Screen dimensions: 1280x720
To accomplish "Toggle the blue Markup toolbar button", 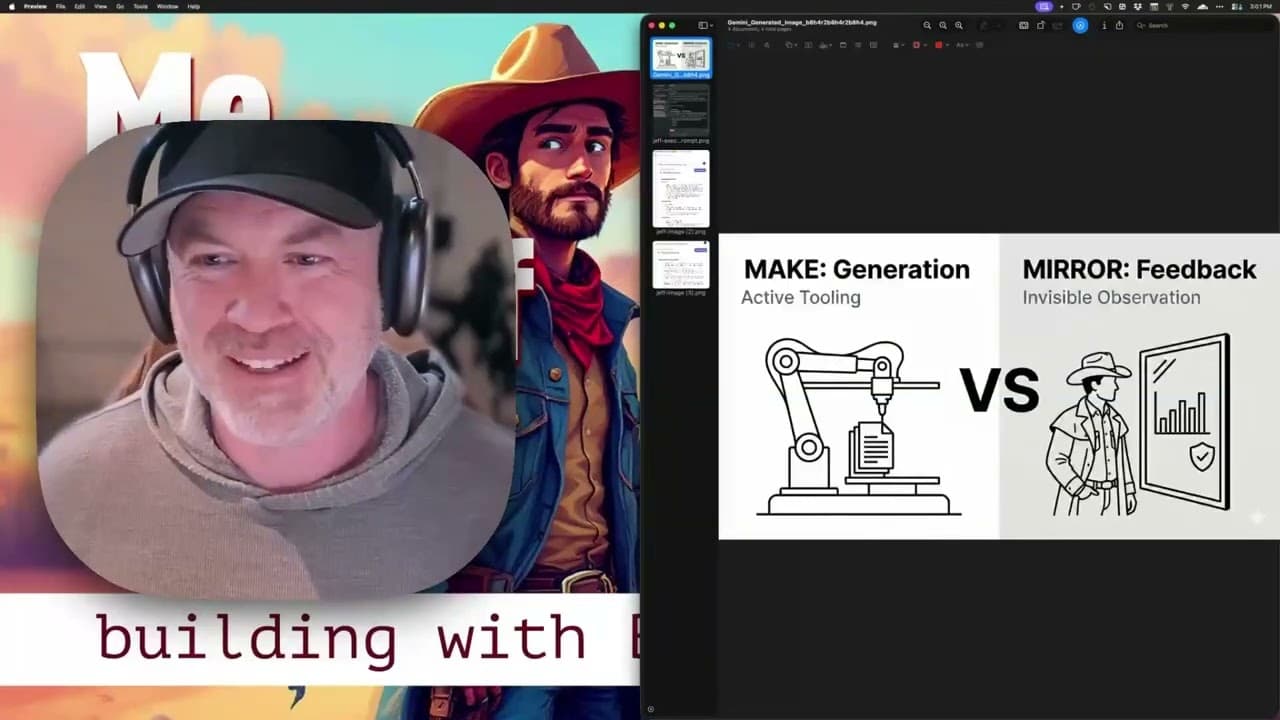I will tap(1080, 25).
